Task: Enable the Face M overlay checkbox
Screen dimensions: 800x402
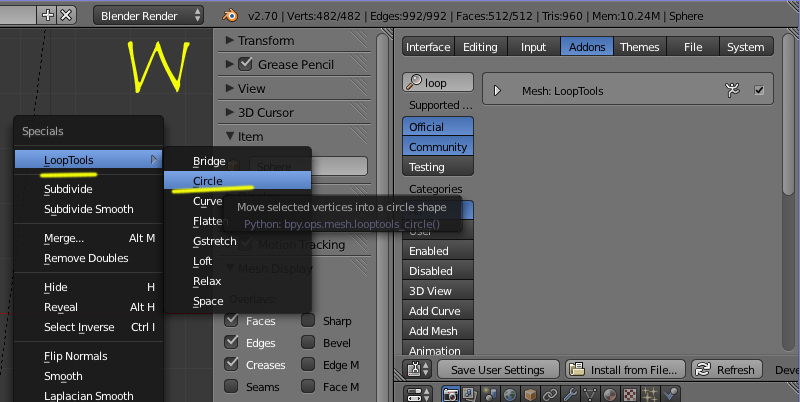Action: point(308,386)
